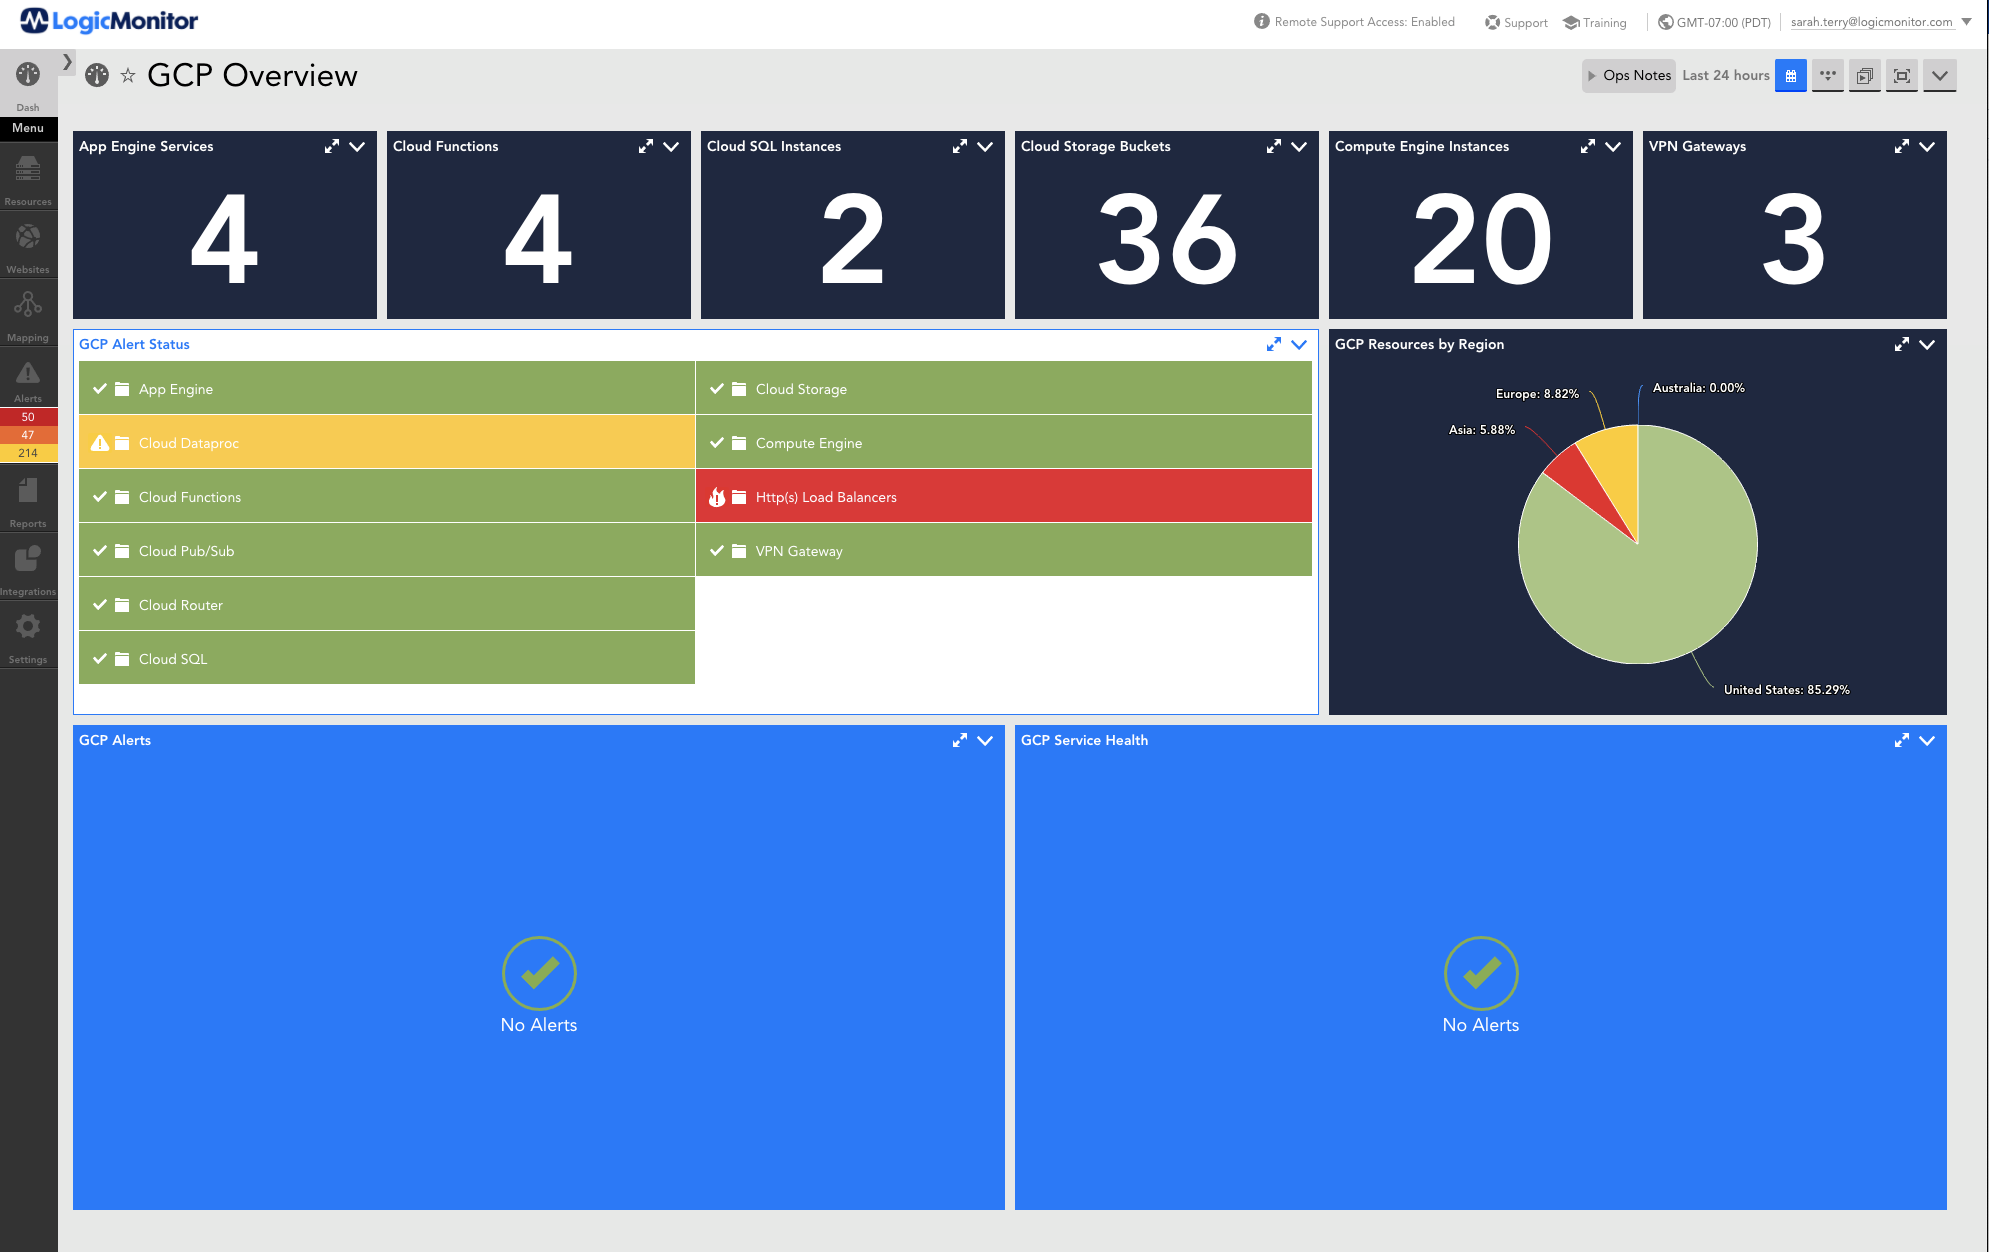Maximize the GCP Alert Status widget
The height and width of the screenshot is (1252, 1989).
1274,345
